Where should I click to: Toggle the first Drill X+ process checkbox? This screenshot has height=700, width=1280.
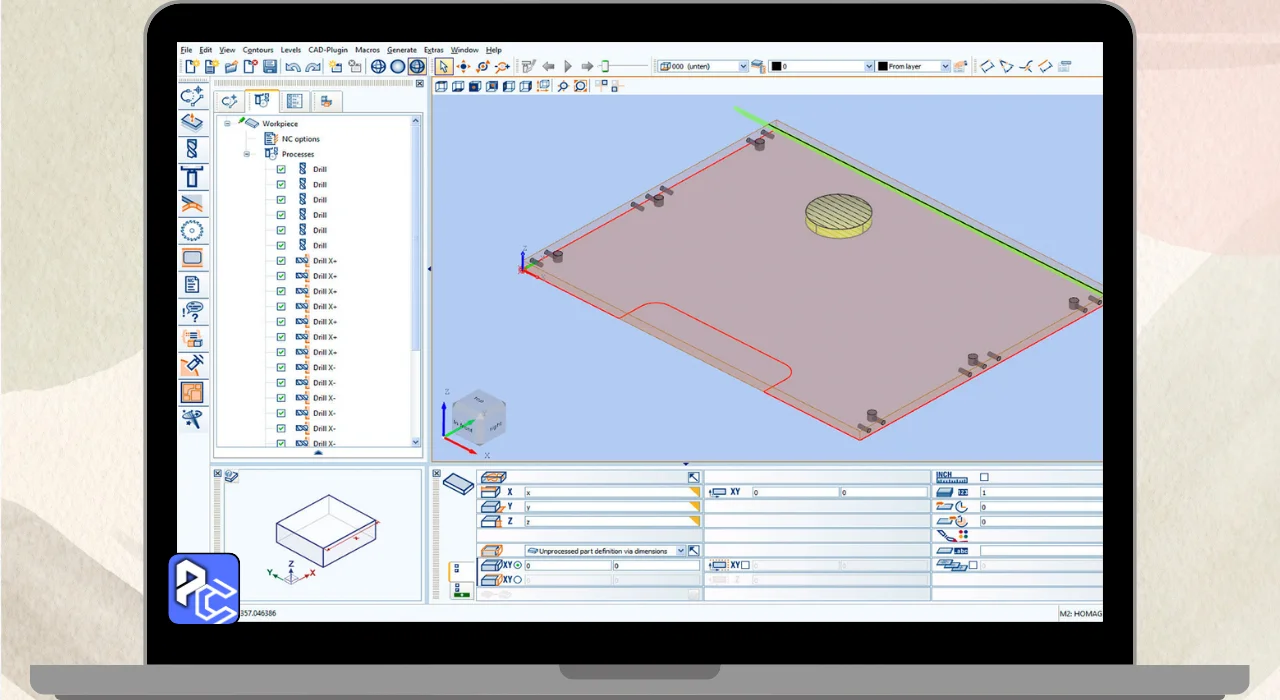tap(281, 261)
